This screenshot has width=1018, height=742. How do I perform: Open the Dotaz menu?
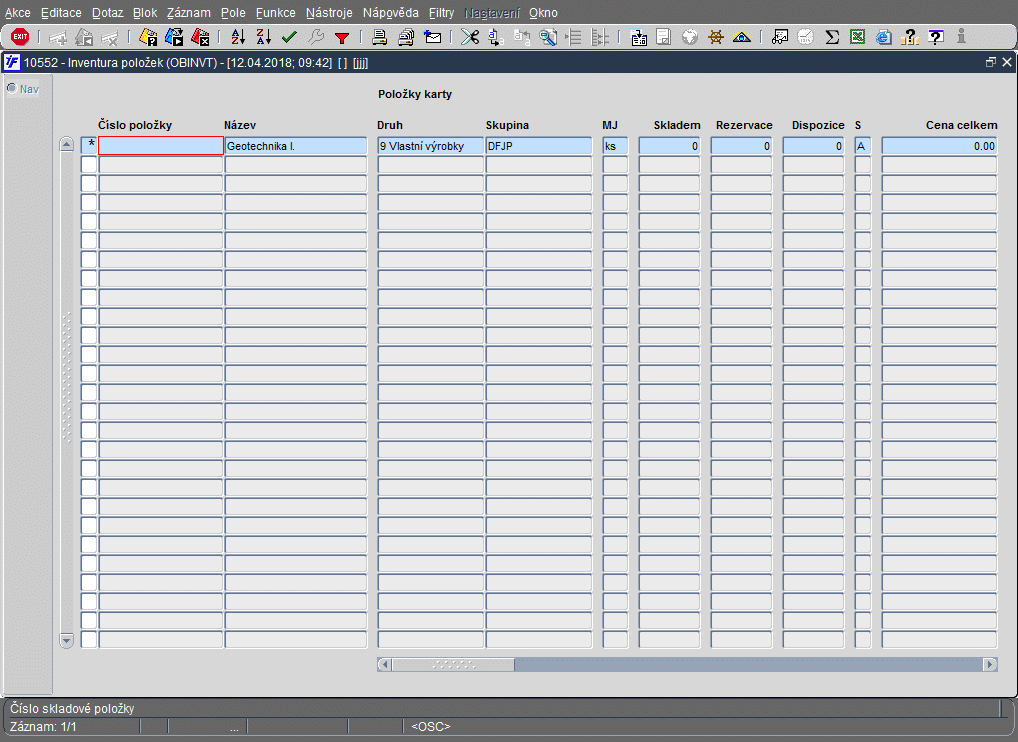pyautogui.click(x=107, y=13)
